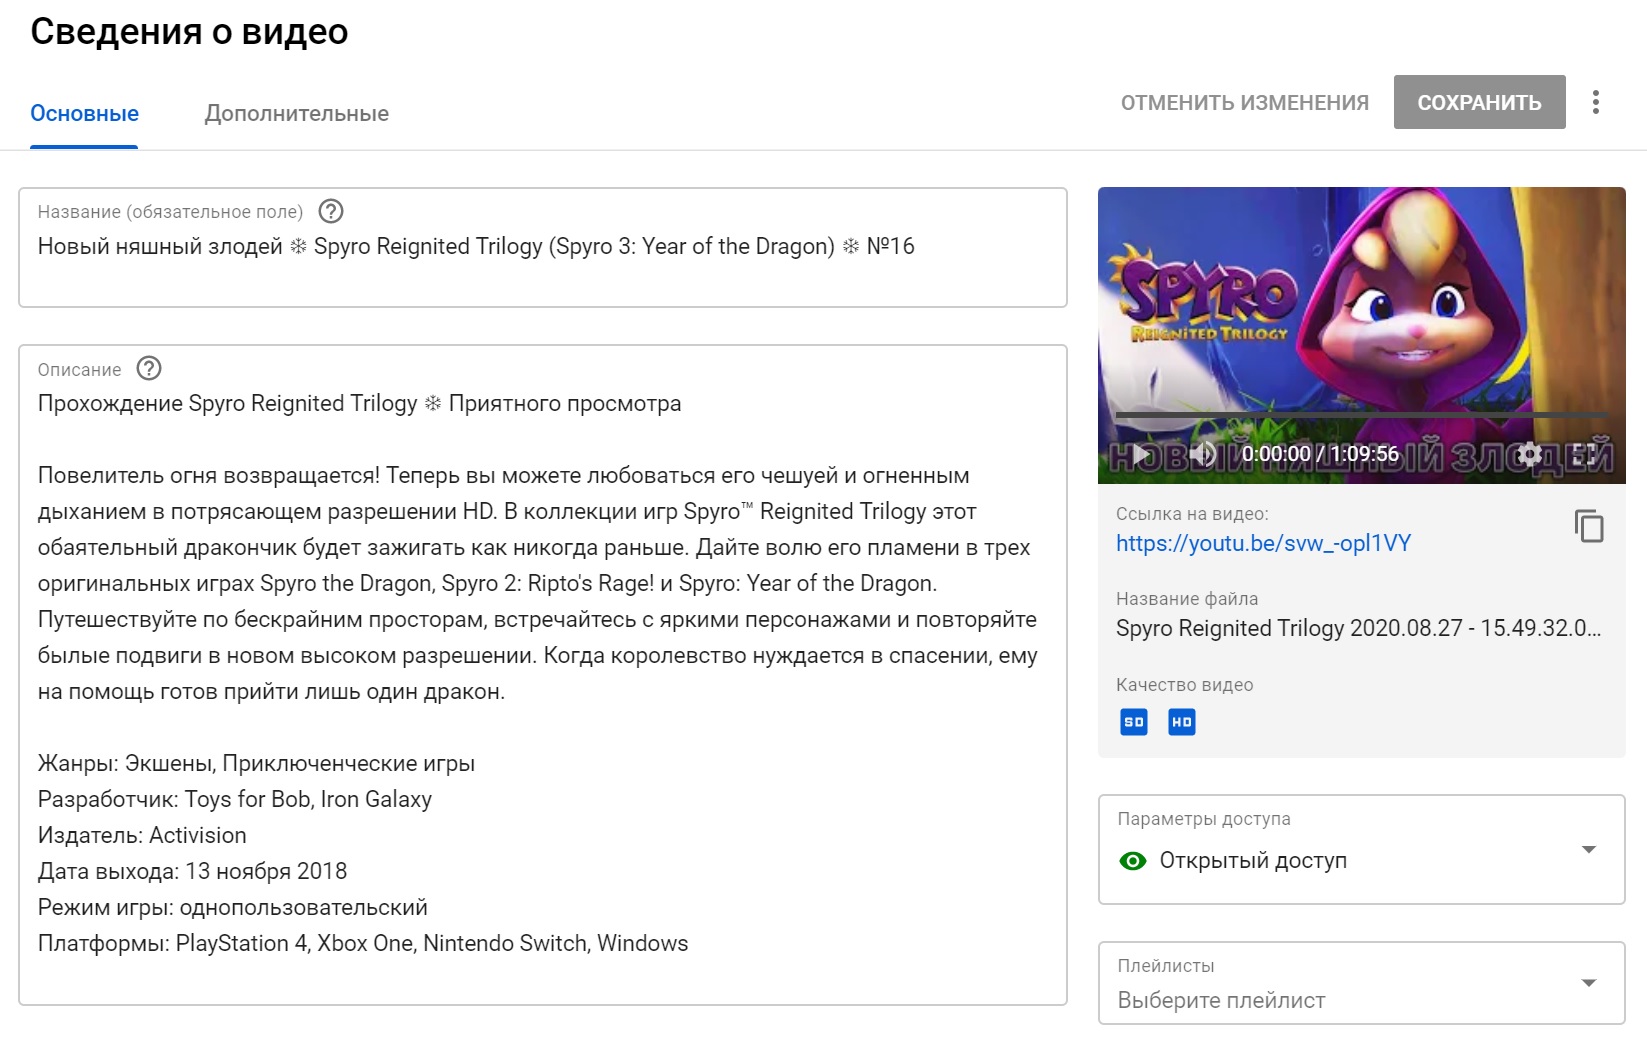
Task: Click the Сведения о видео heading
Action: [189, 32]
